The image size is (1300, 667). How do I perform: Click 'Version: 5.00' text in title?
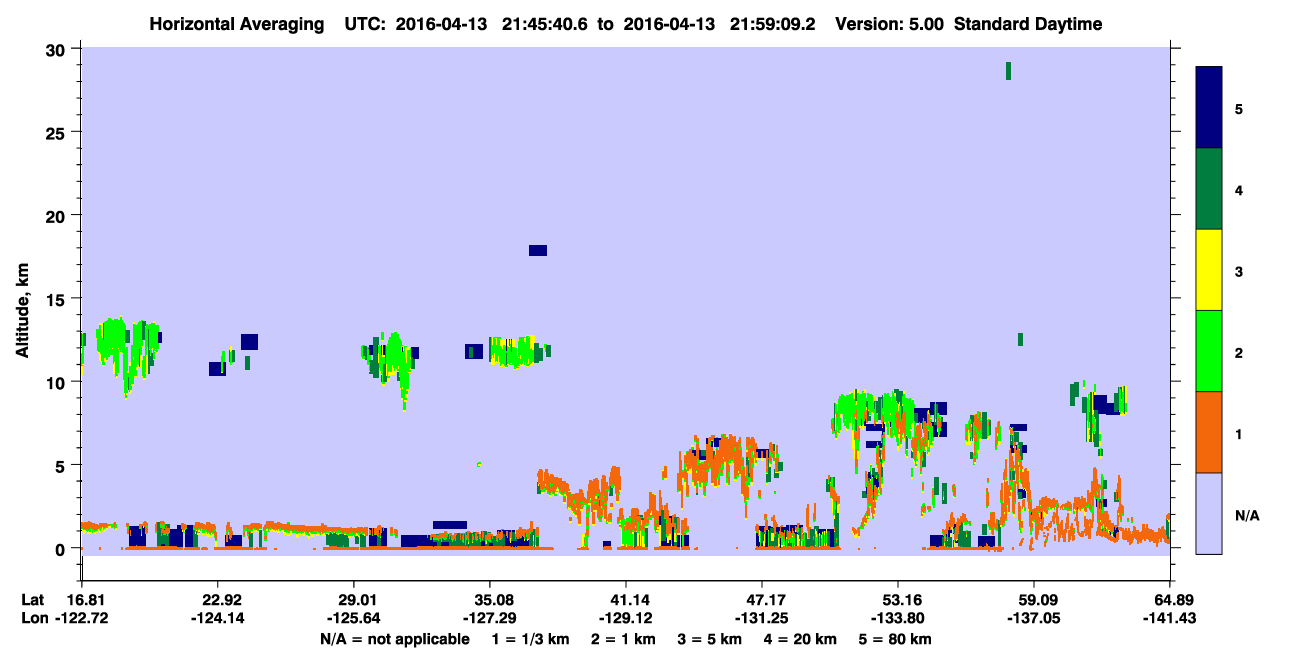[x=891, y=24]
